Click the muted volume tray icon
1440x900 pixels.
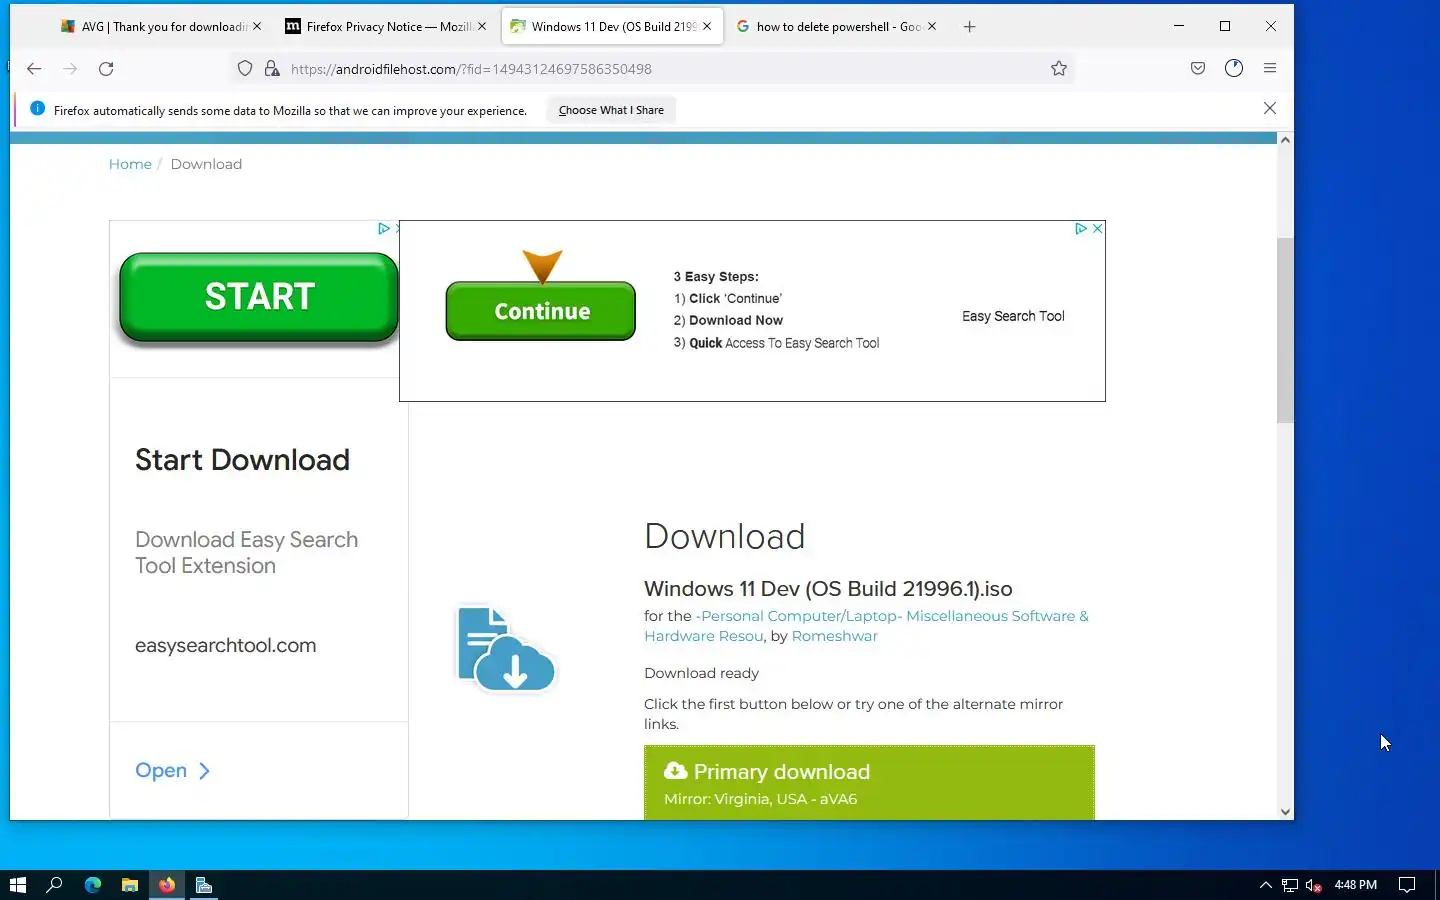(x=1314, y=885)
